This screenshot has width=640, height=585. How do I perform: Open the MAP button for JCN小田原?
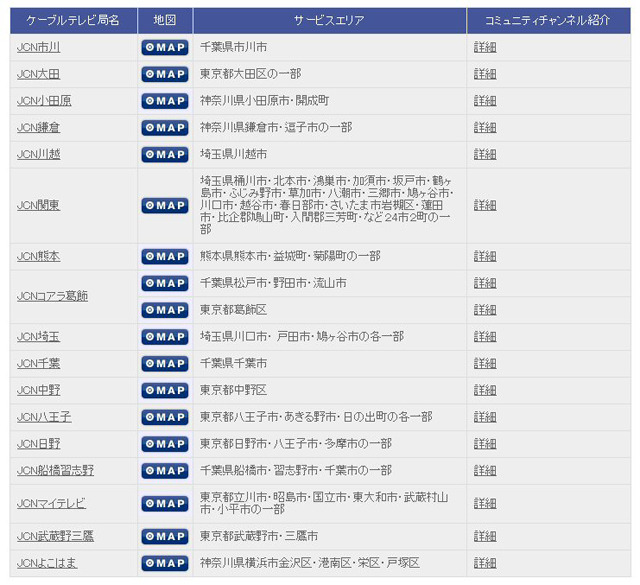tap(165, 101)
